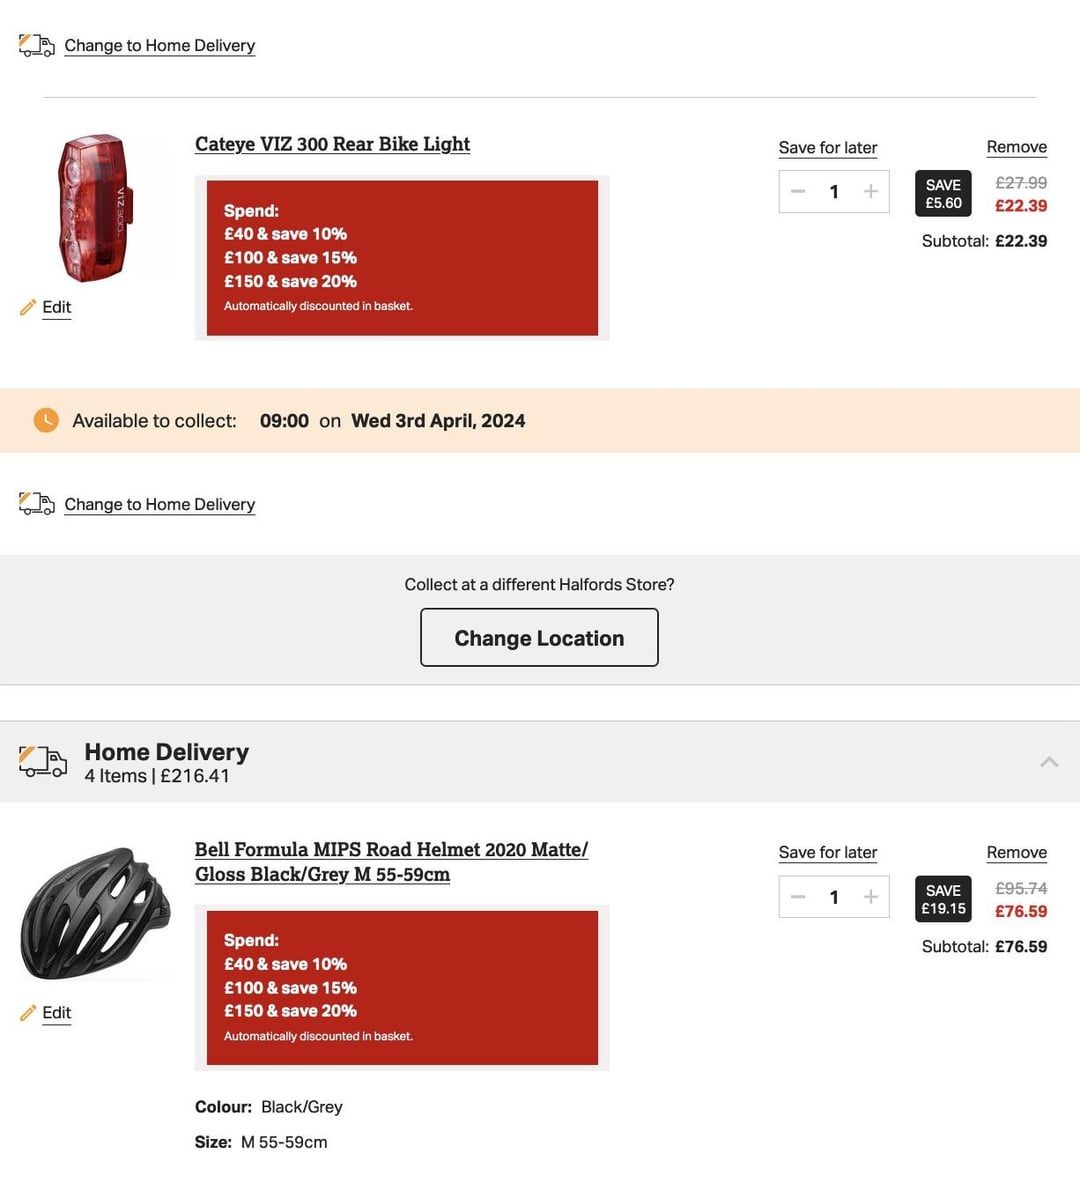
Task: Click the Cateye rear light thumbnail
Action: (x=95, y=208)
